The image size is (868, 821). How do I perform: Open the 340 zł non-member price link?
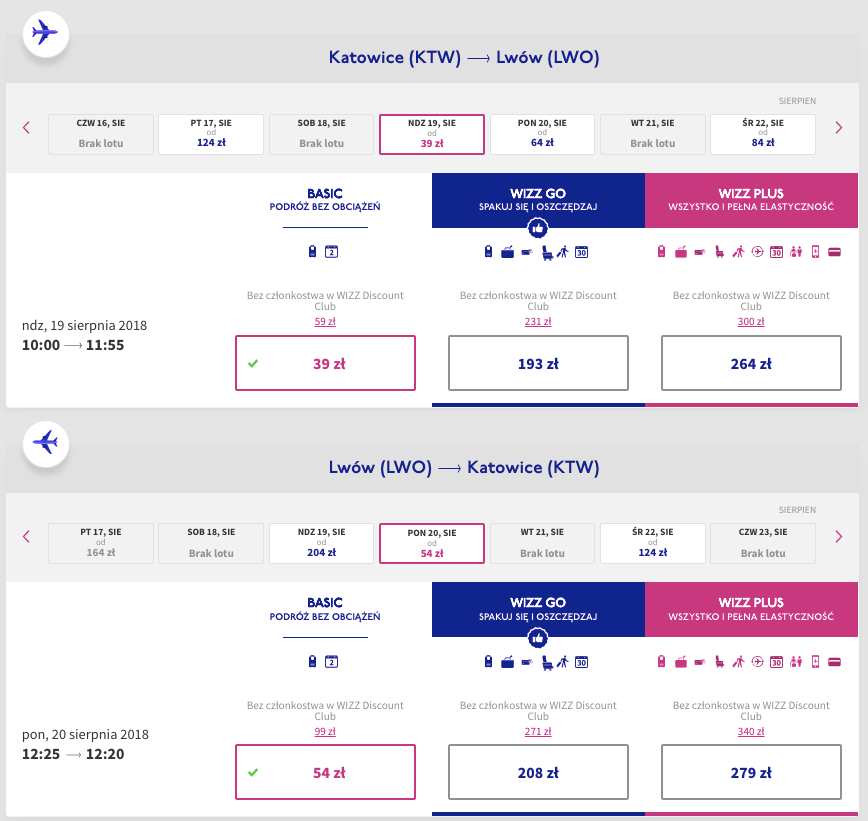pos(751,731)
